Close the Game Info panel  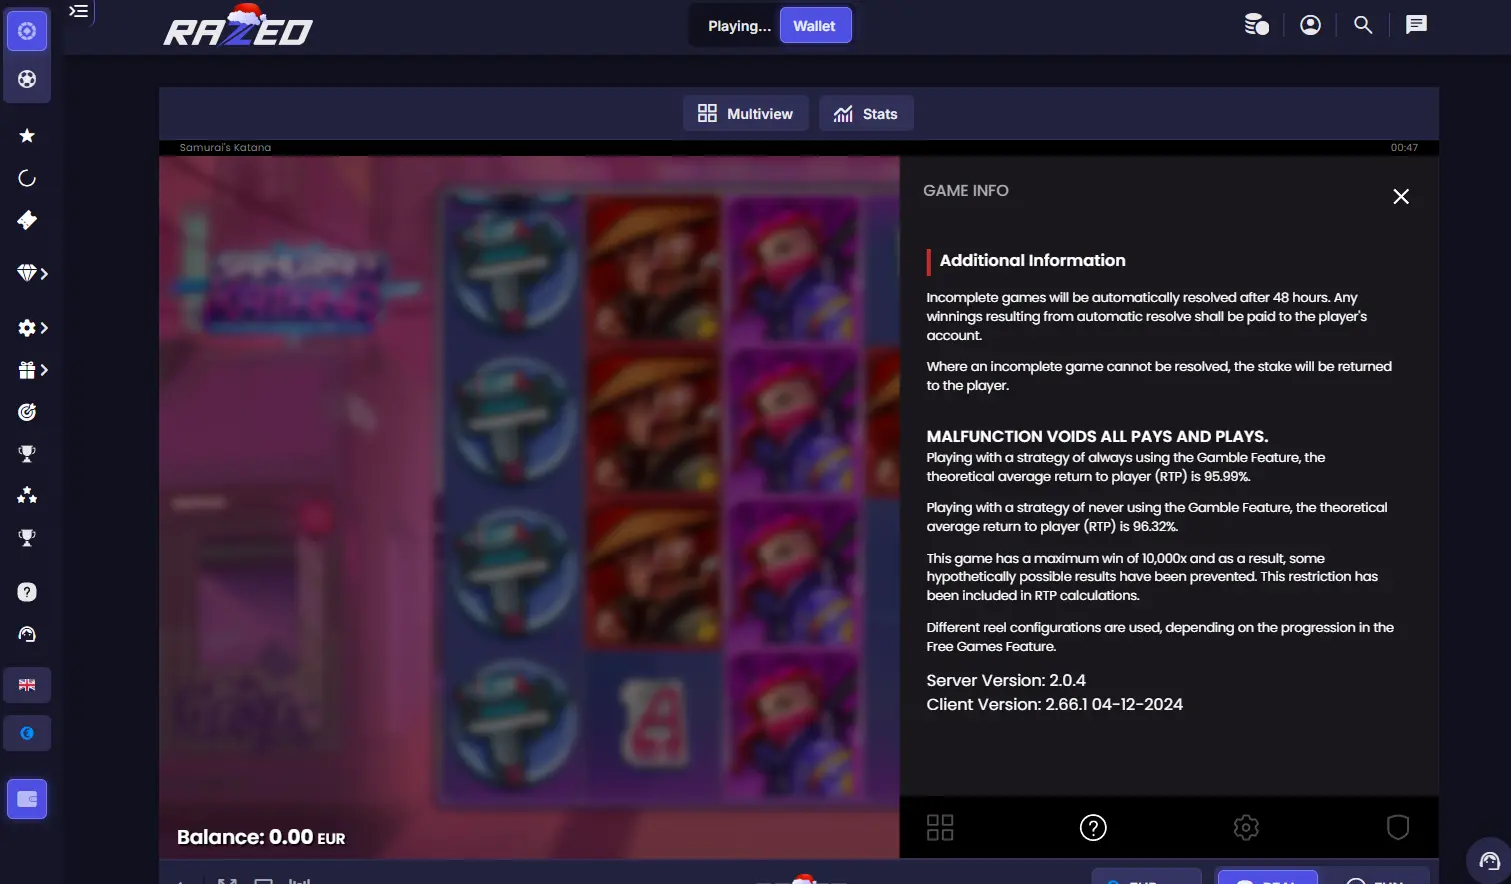(1401, 197)
